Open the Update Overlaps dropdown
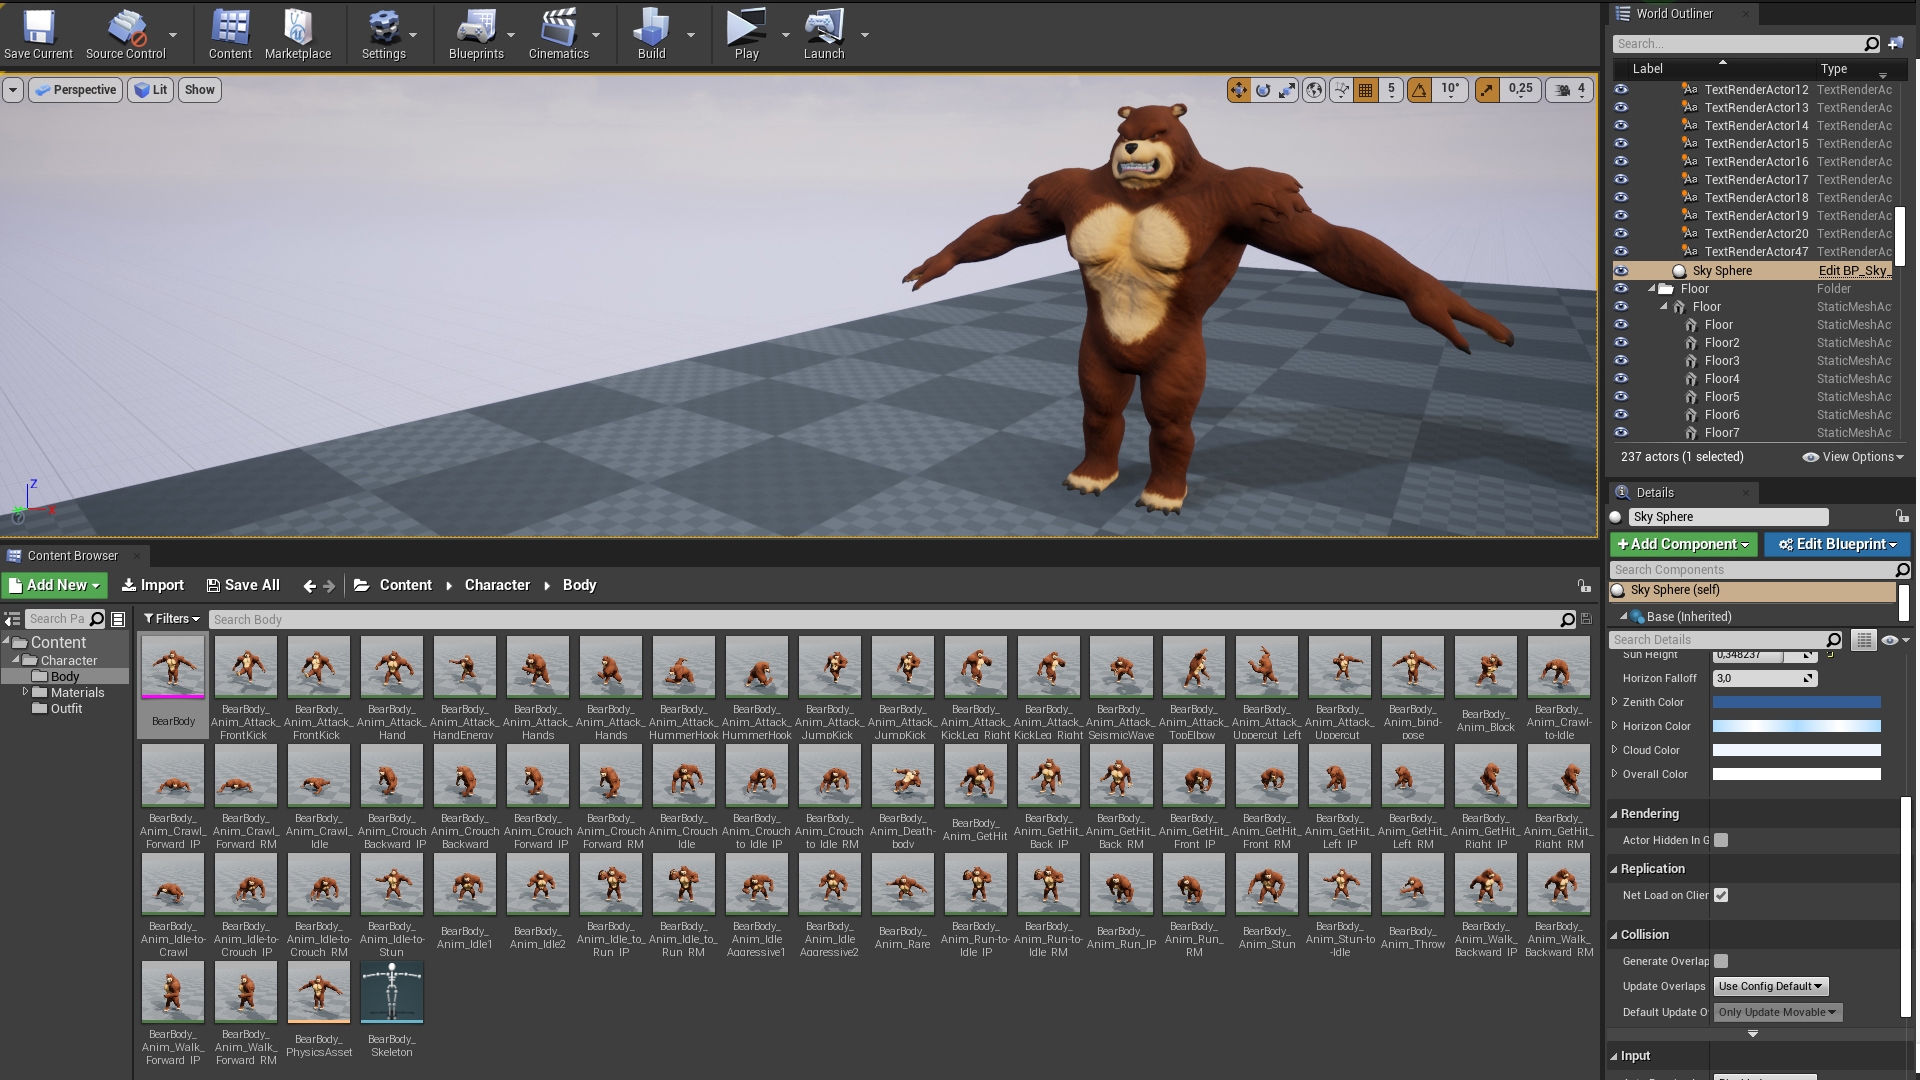Viewport: 1920px width, 1080px height. pos(1771,986)
